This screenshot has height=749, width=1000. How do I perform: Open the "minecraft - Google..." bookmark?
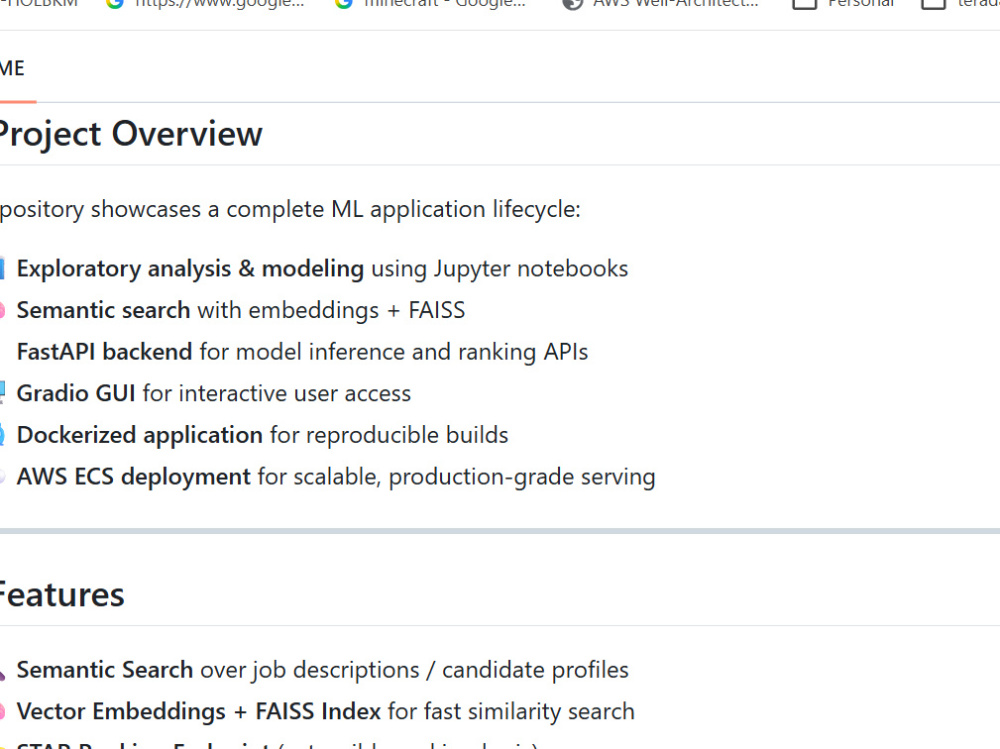[x=430, y=3]
